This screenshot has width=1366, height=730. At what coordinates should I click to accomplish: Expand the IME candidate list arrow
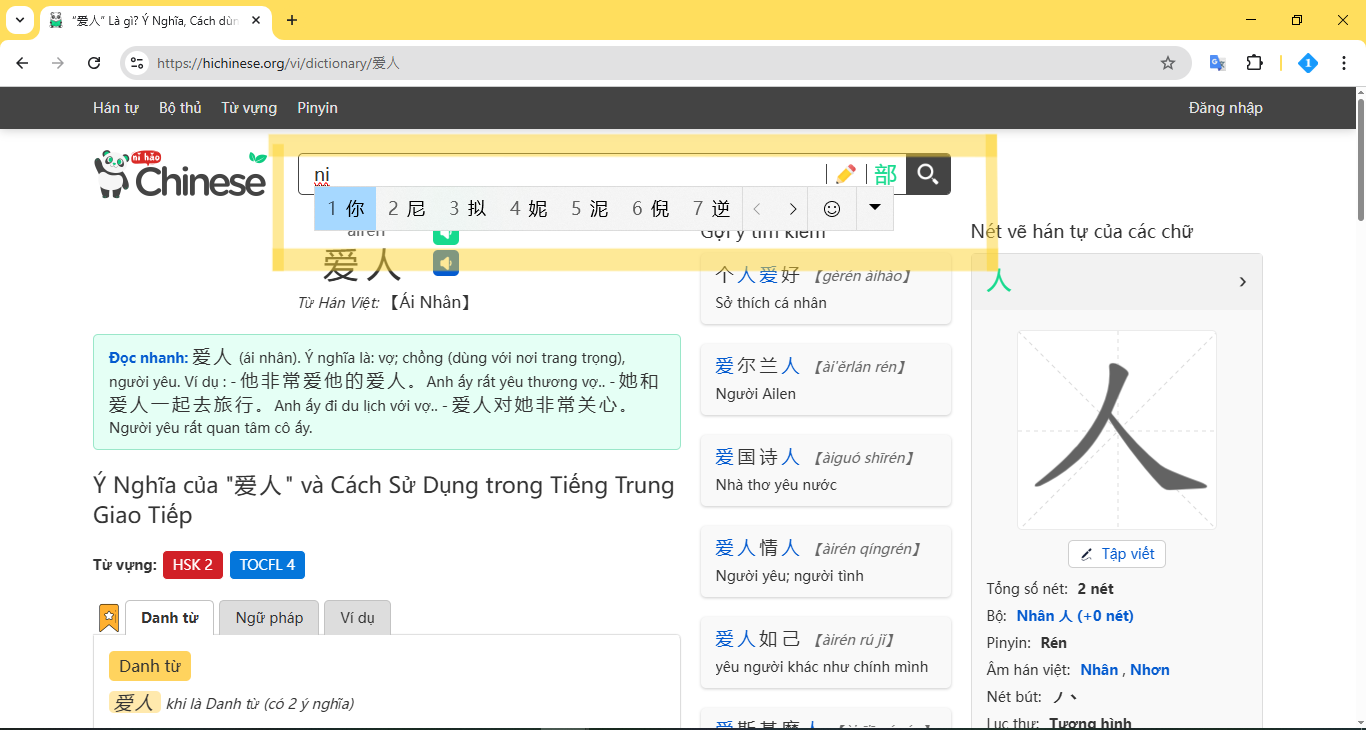click(875, 208)
